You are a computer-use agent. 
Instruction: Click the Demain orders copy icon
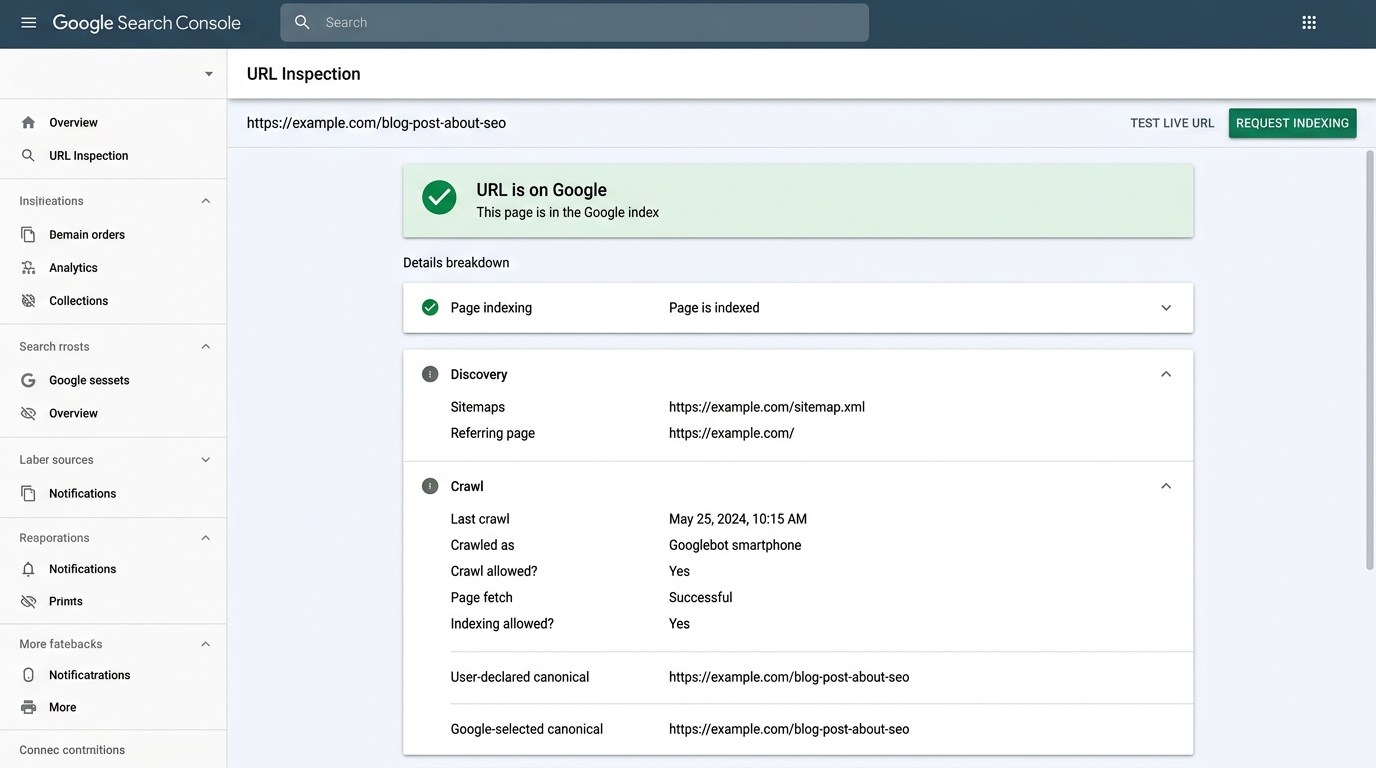tap(28, 234)
